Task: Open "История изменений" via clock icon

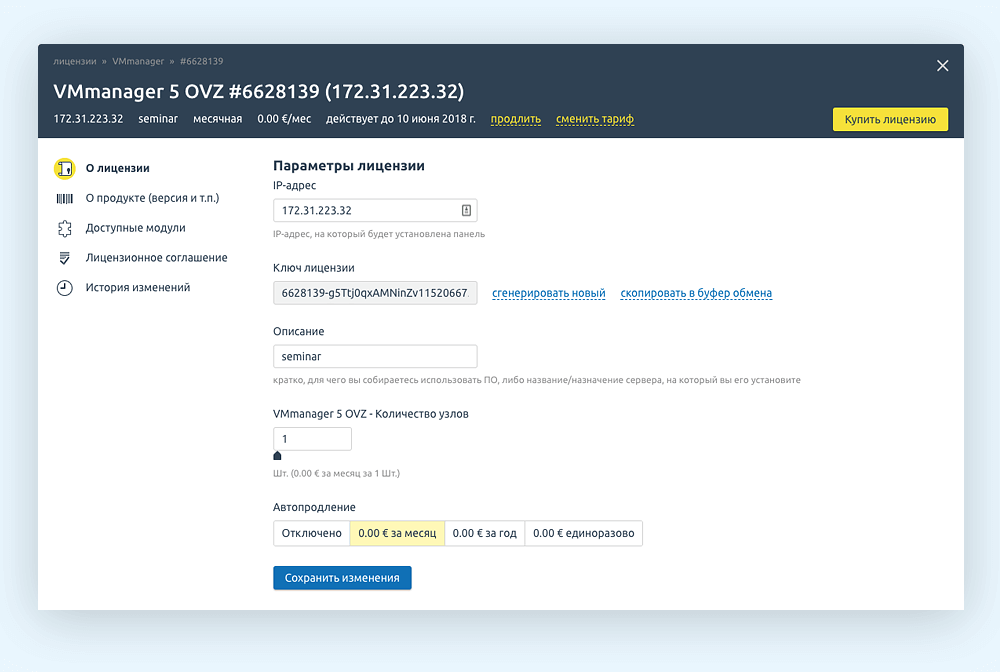Action: (x=65, y=287)
